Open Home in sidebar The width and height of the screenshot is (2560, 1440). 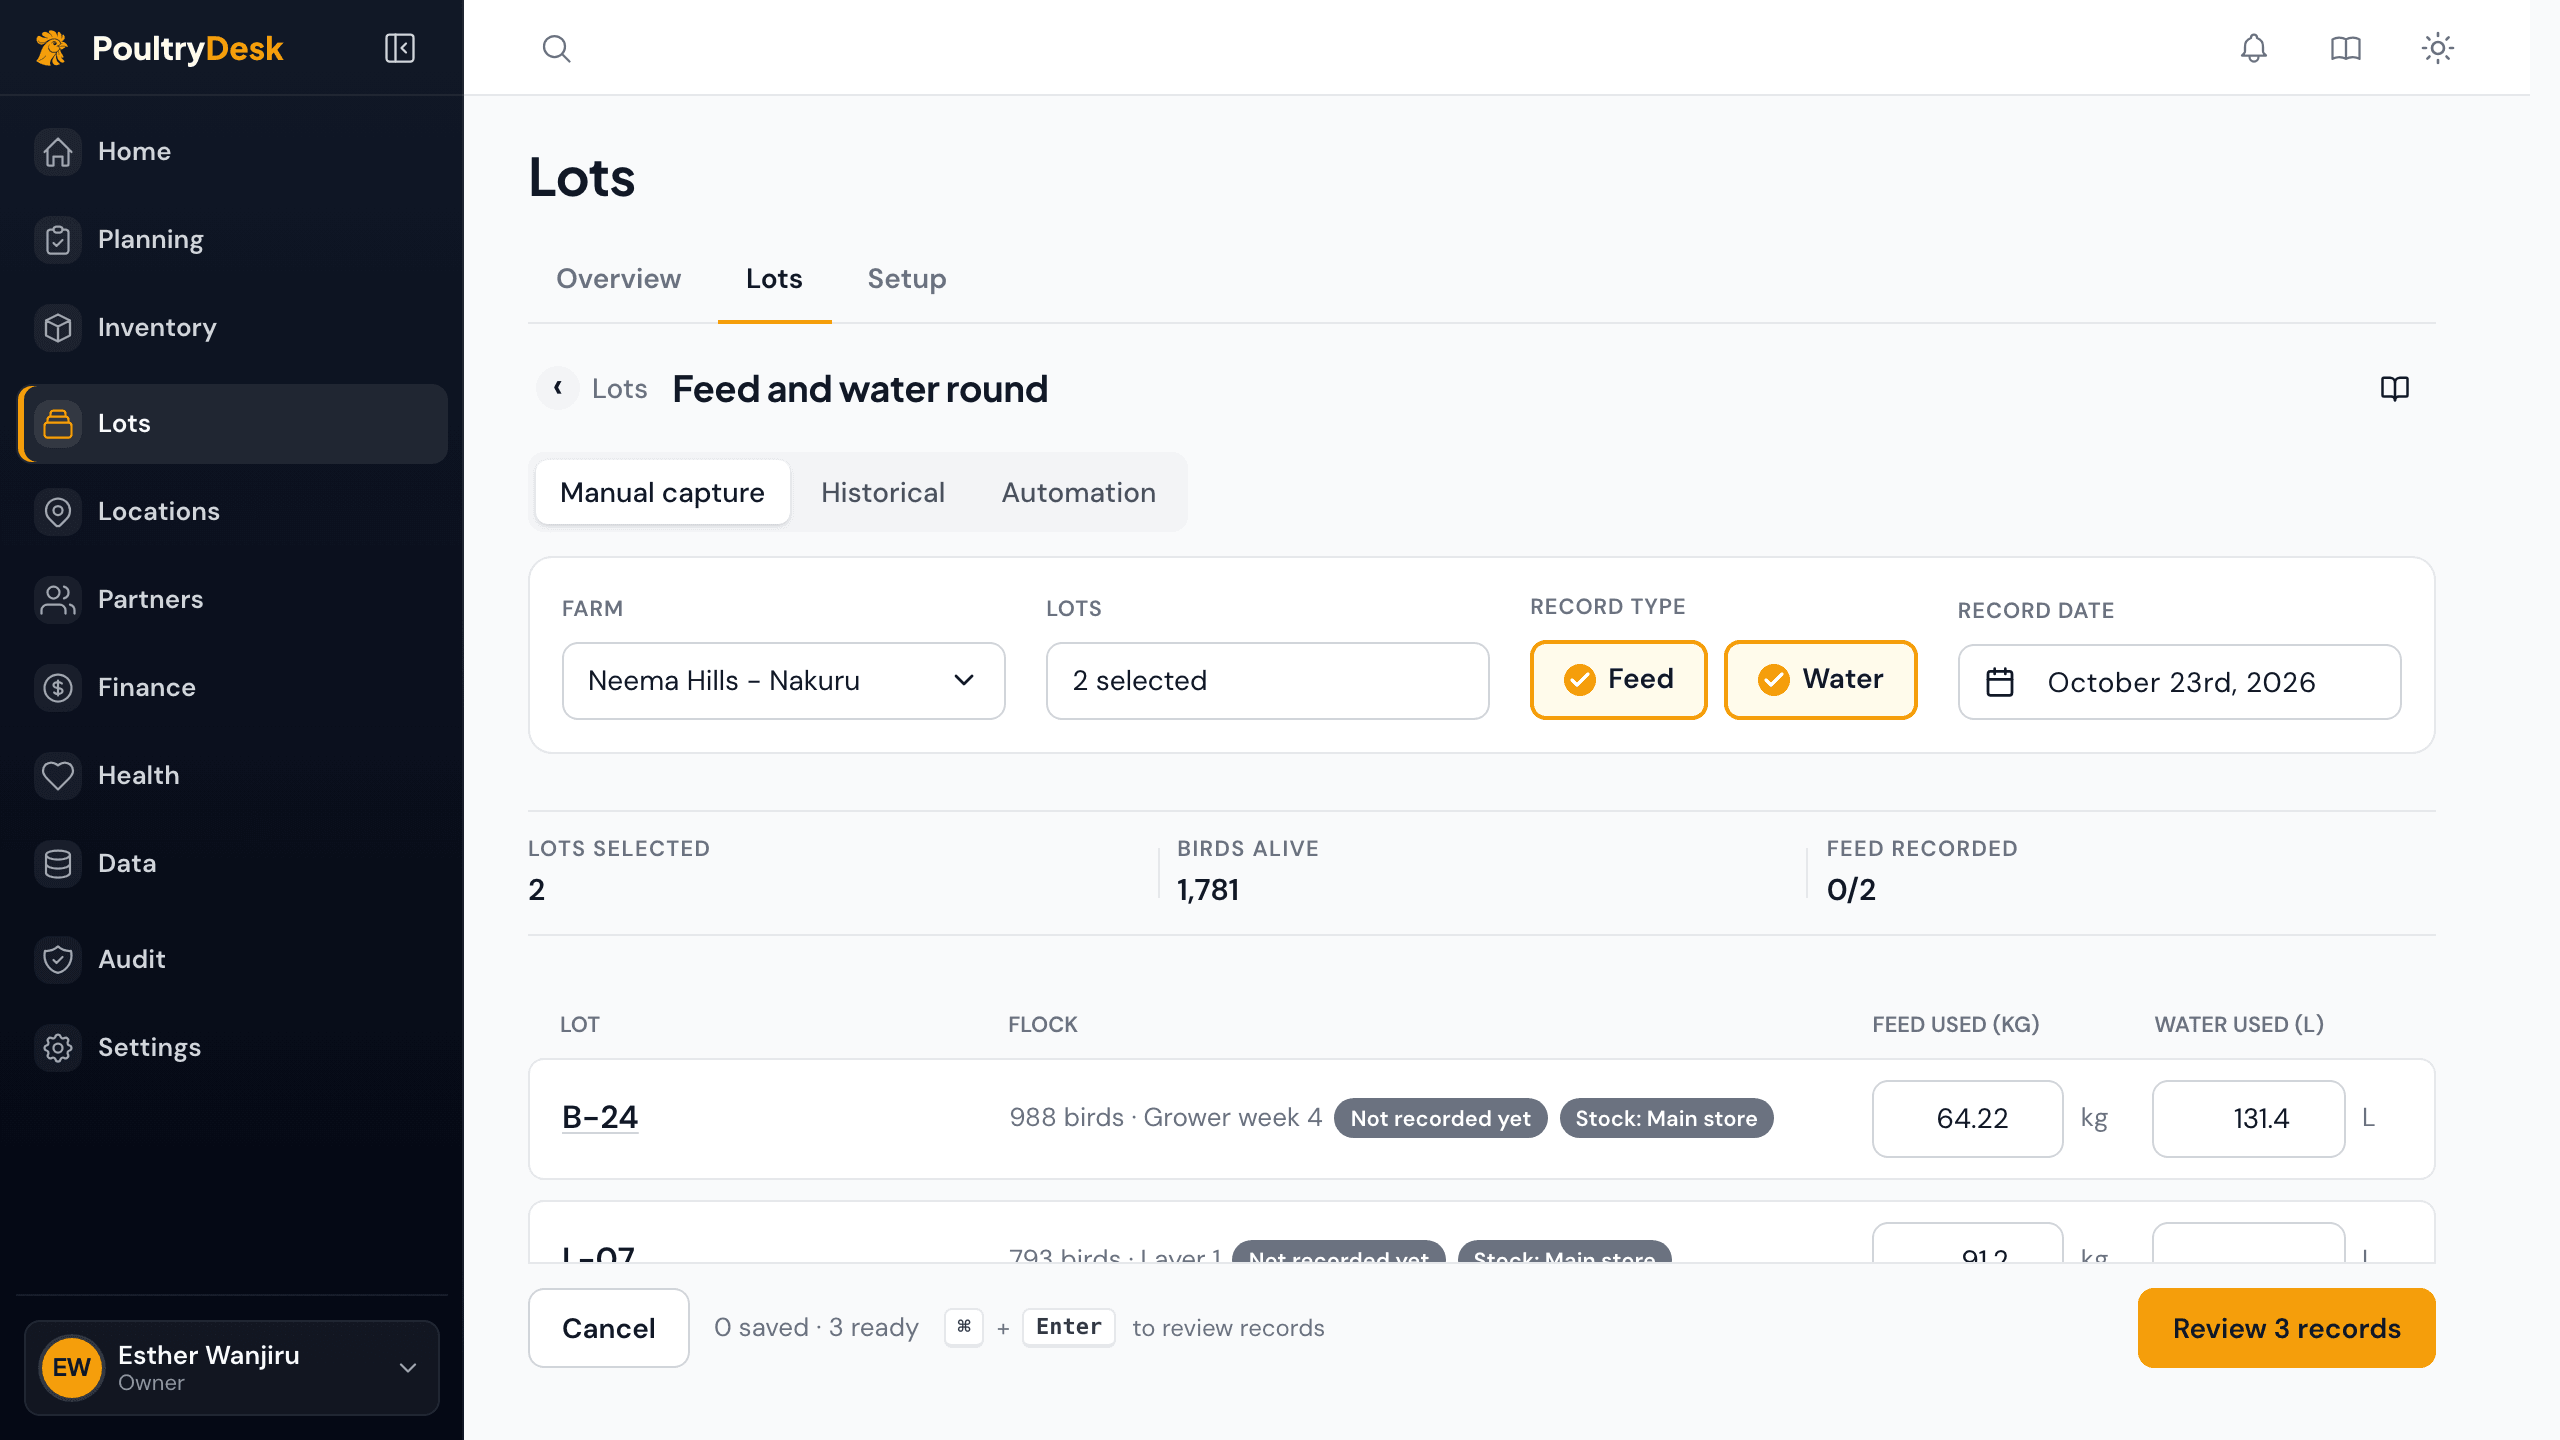(x=232, y=152)
